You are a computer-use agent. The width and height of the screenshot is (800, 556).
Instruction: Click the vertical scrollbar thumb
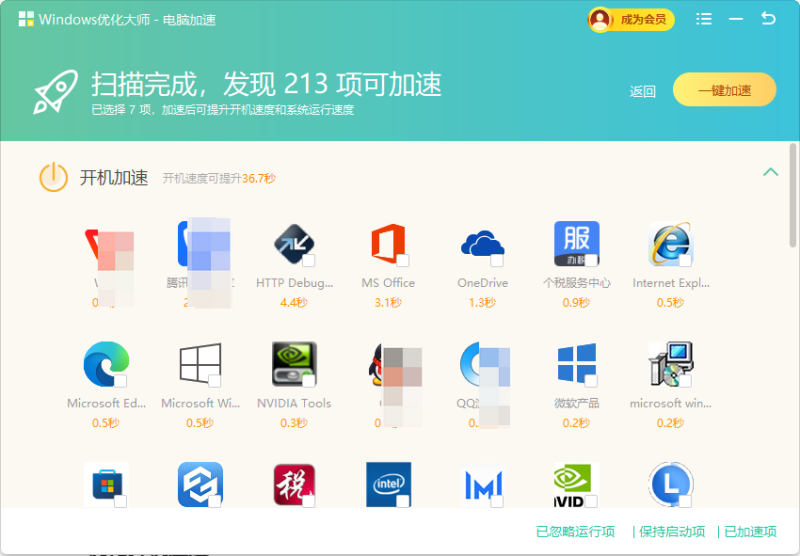pos(793,195)
